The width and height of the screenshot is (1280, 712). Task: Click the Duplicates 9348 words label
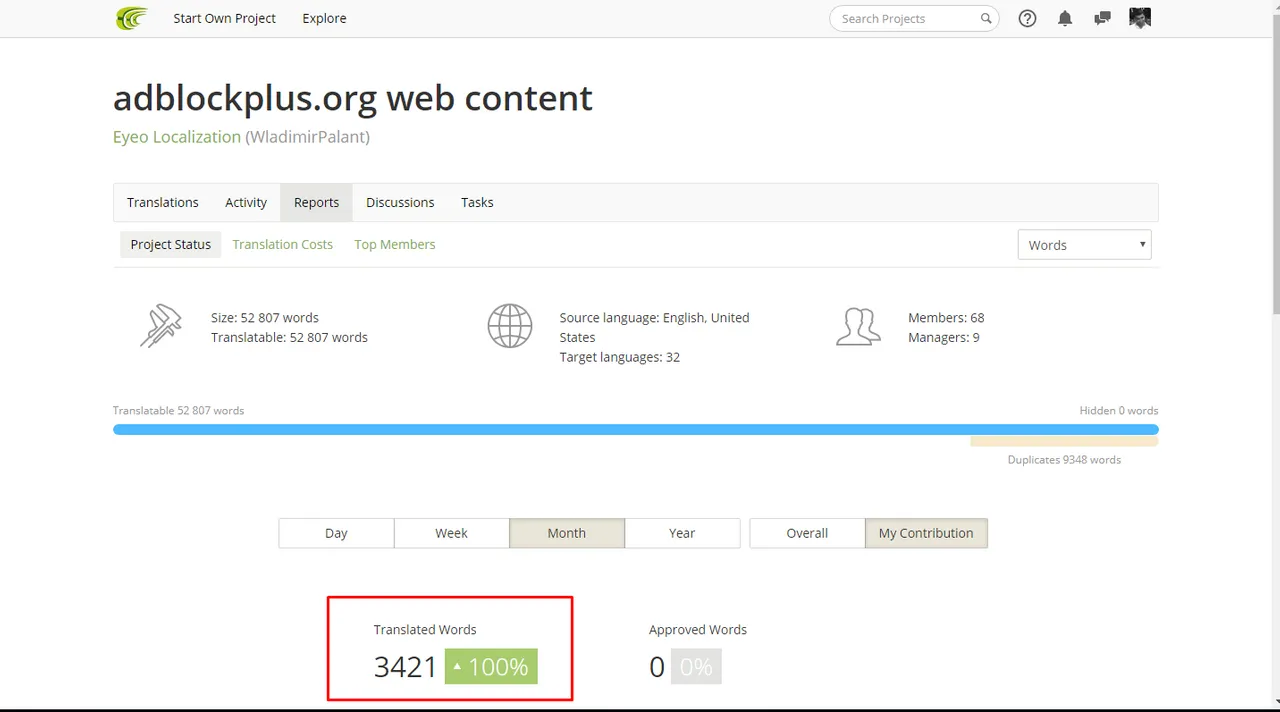click(1064, 460)
